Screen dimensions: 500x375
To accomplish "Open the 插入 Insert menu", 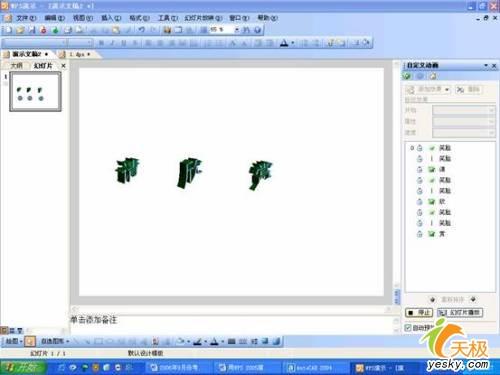I will click(x=111, y=18).
